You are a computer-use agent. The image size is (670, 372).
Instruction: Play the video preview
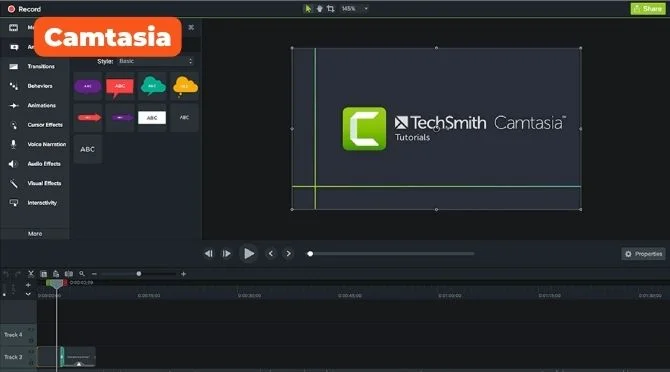pos(249,254)
